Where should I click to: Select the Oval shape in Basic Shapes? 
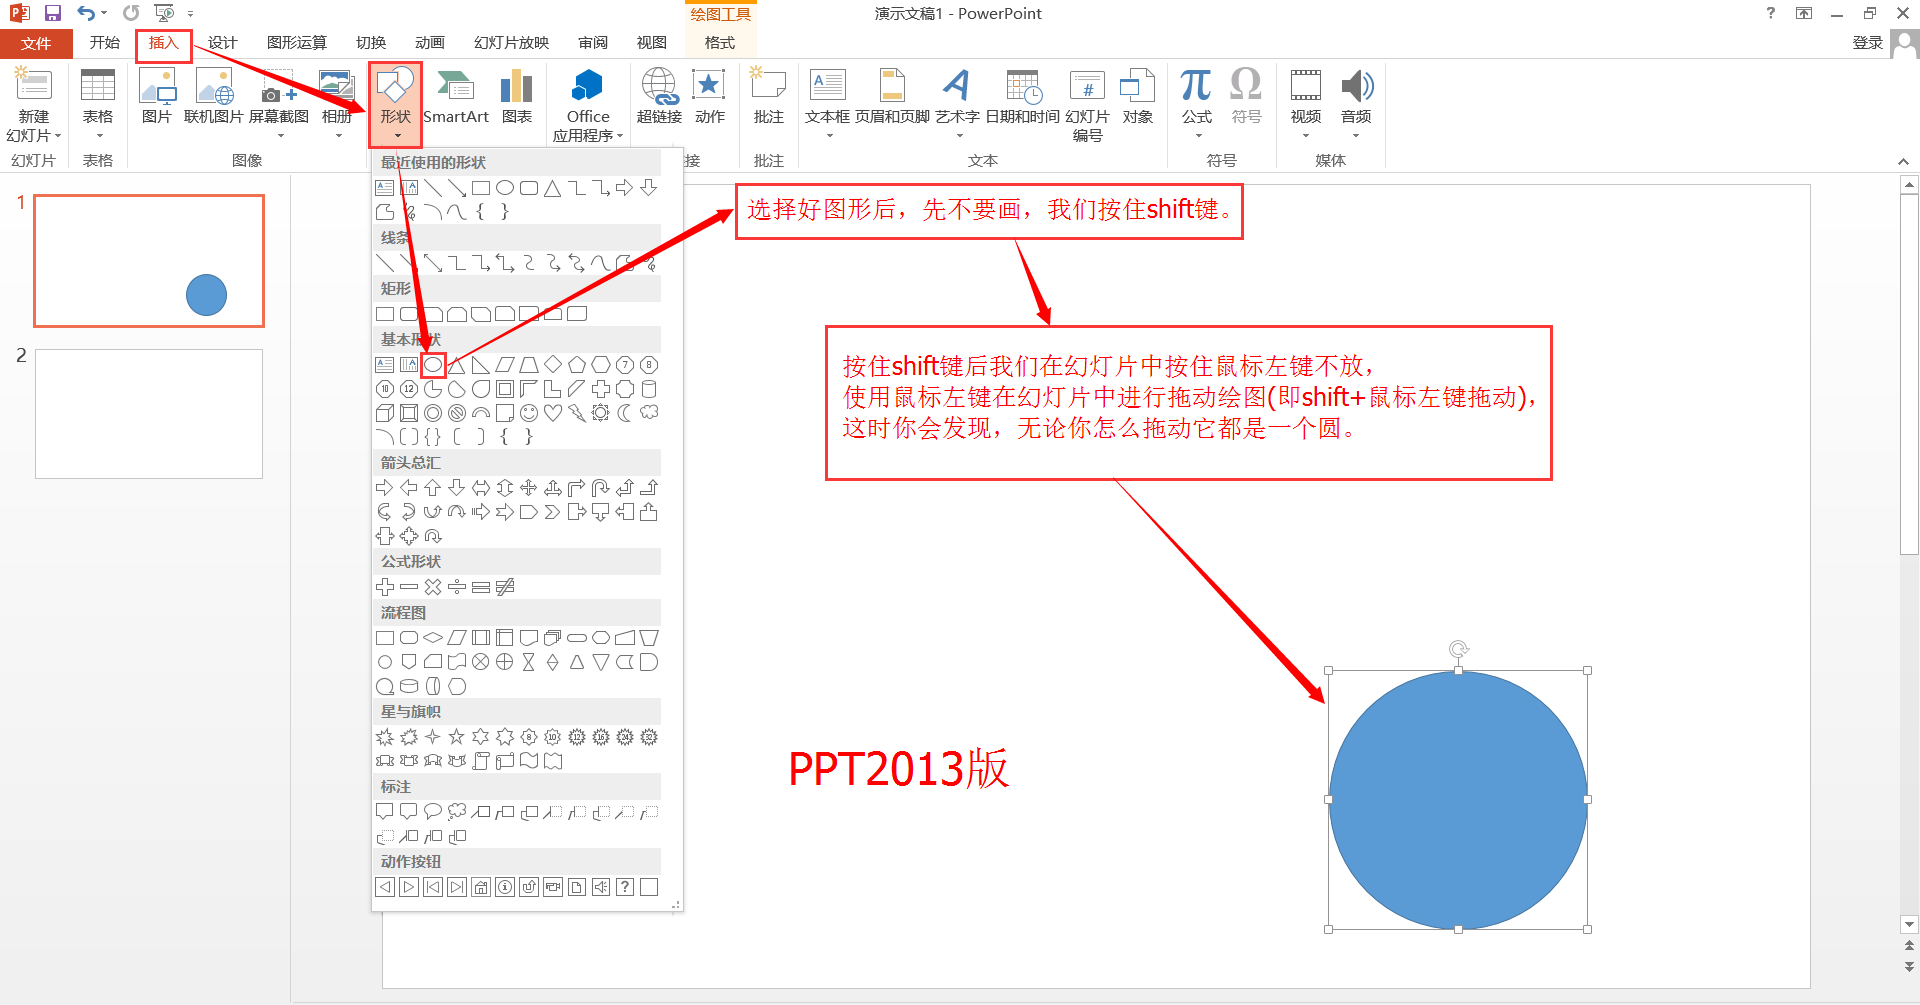click(433, 365)
